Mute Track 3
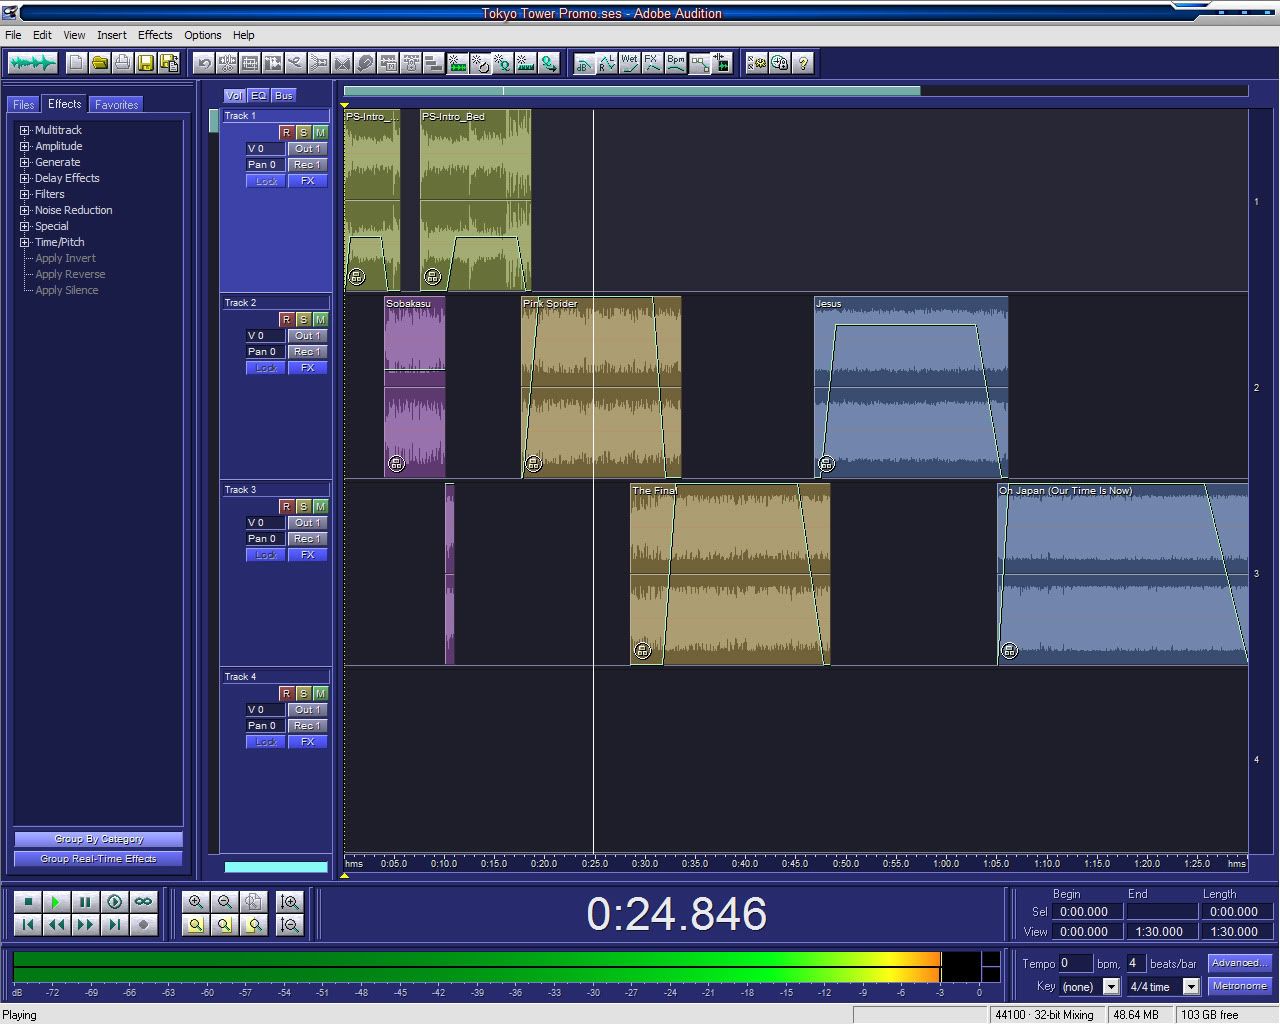Screen dimensions: 1280x1024 (320, 506)
